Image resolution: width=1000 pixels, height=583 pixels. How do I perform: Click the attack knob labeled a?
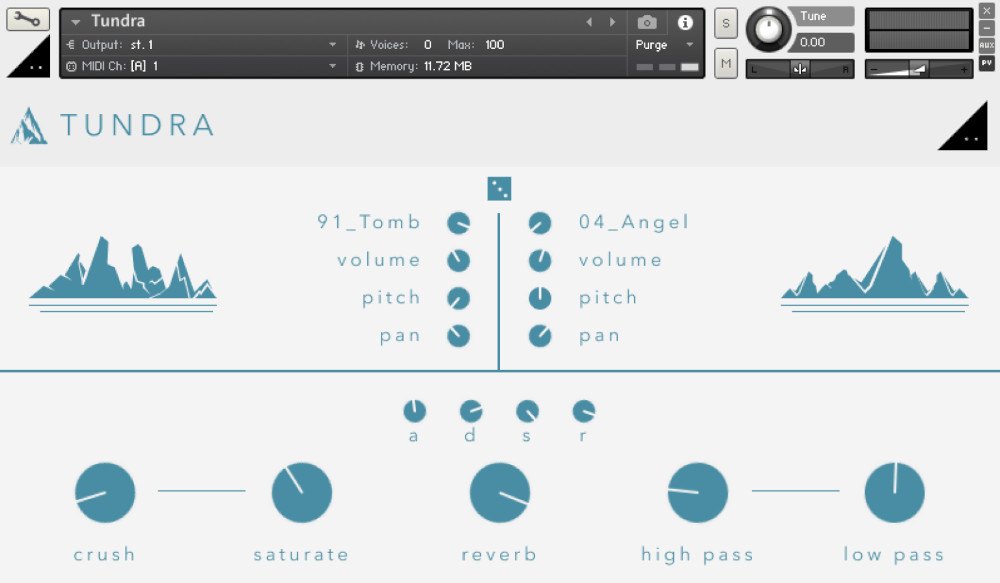[415, 411]
